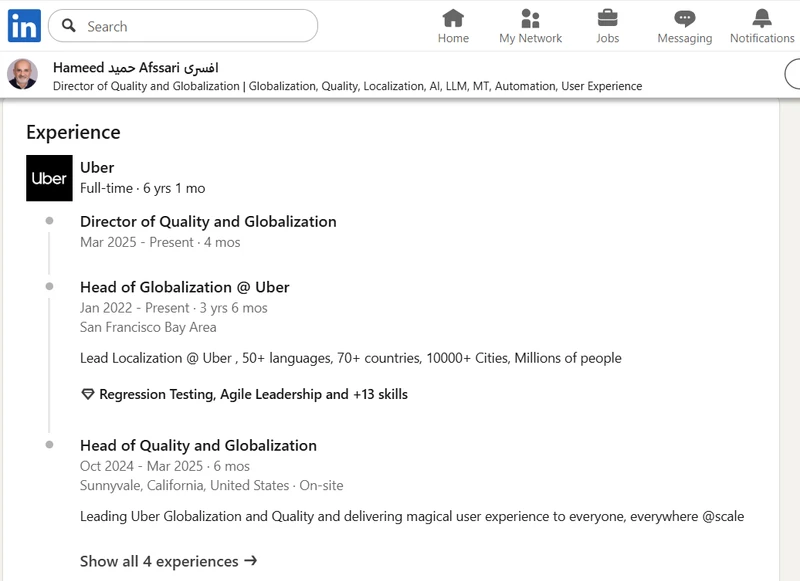The image size is (800, 581).
Task: Click the partially visible button at header right
Action: coord(792,75)
